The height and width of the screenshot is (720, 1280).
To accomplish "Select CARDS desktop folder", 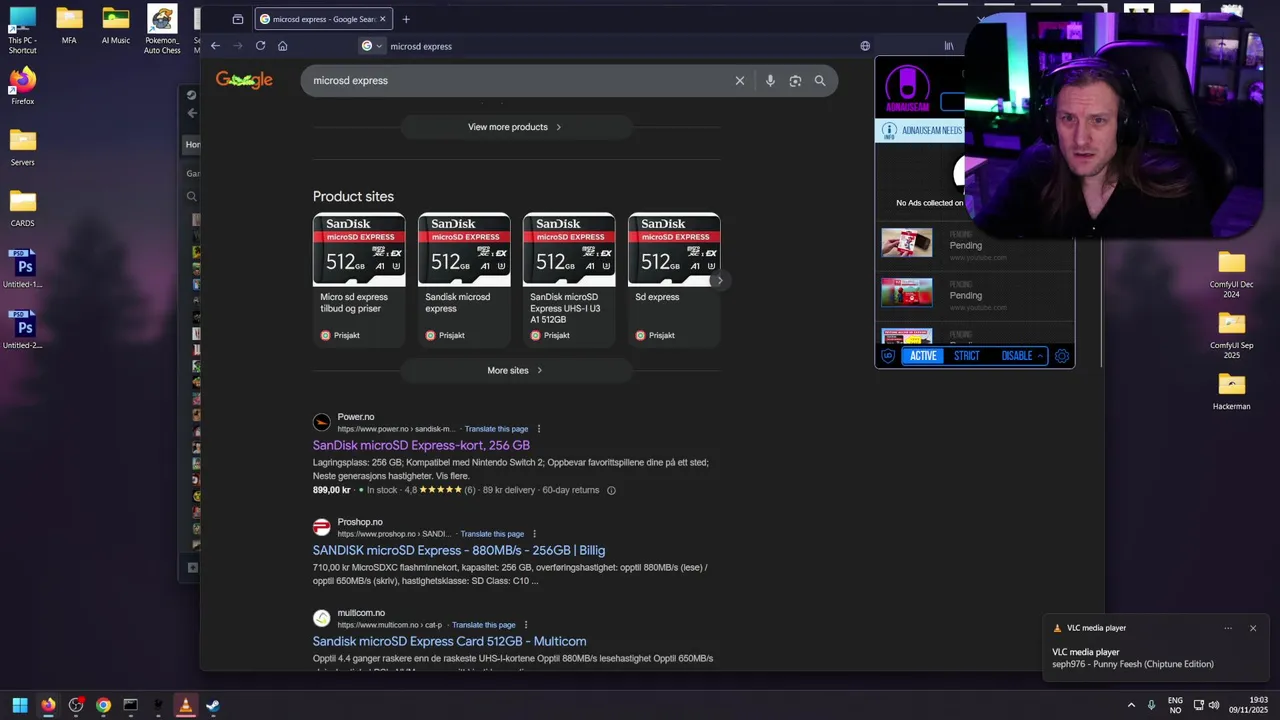I will tap(22, 209).
